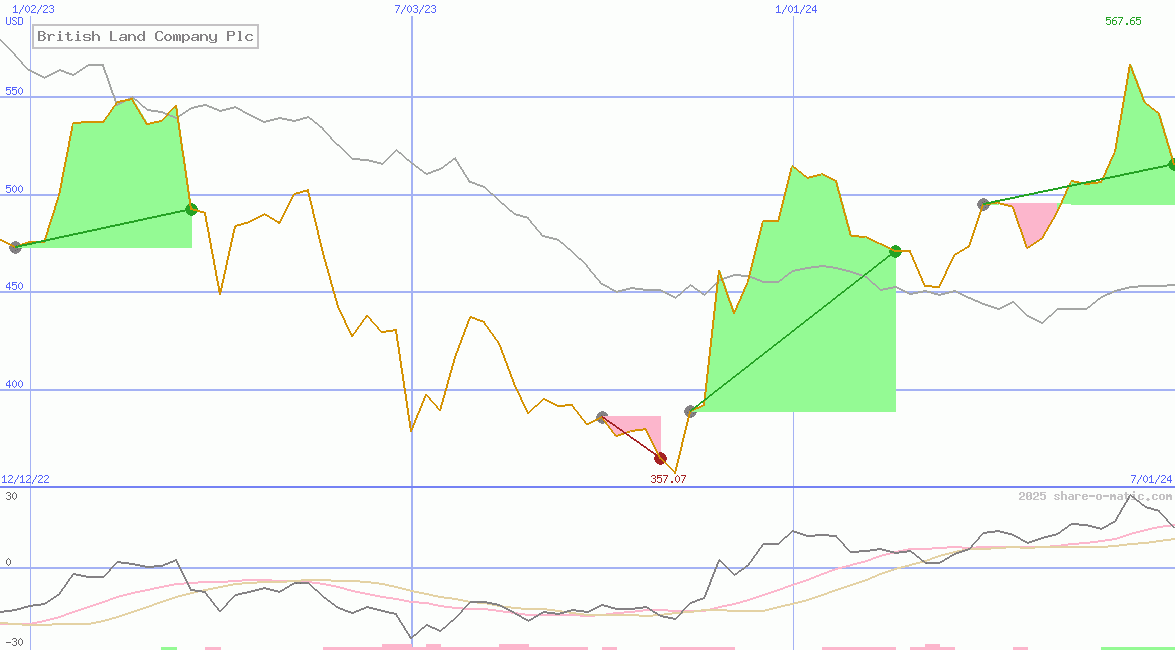Screen dimensions: 1175x650
Task: Click the 7/01/24 oscillator end date
Action: coord(1150,479)
